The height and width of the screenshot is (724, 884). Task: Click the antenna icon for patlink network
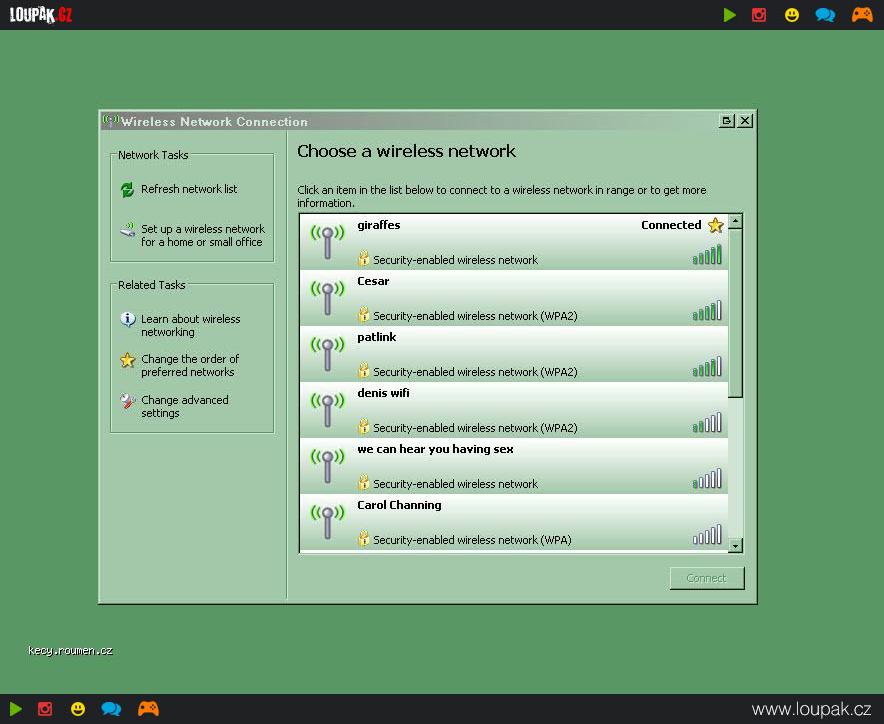pyautogui.click(x=327, y=354)
